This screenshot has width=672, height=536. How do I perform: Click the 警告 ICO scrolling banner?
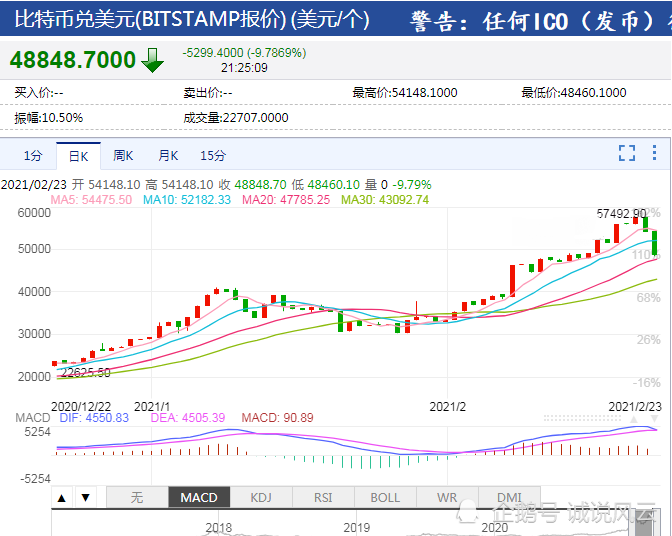click(x=540, y=21)
